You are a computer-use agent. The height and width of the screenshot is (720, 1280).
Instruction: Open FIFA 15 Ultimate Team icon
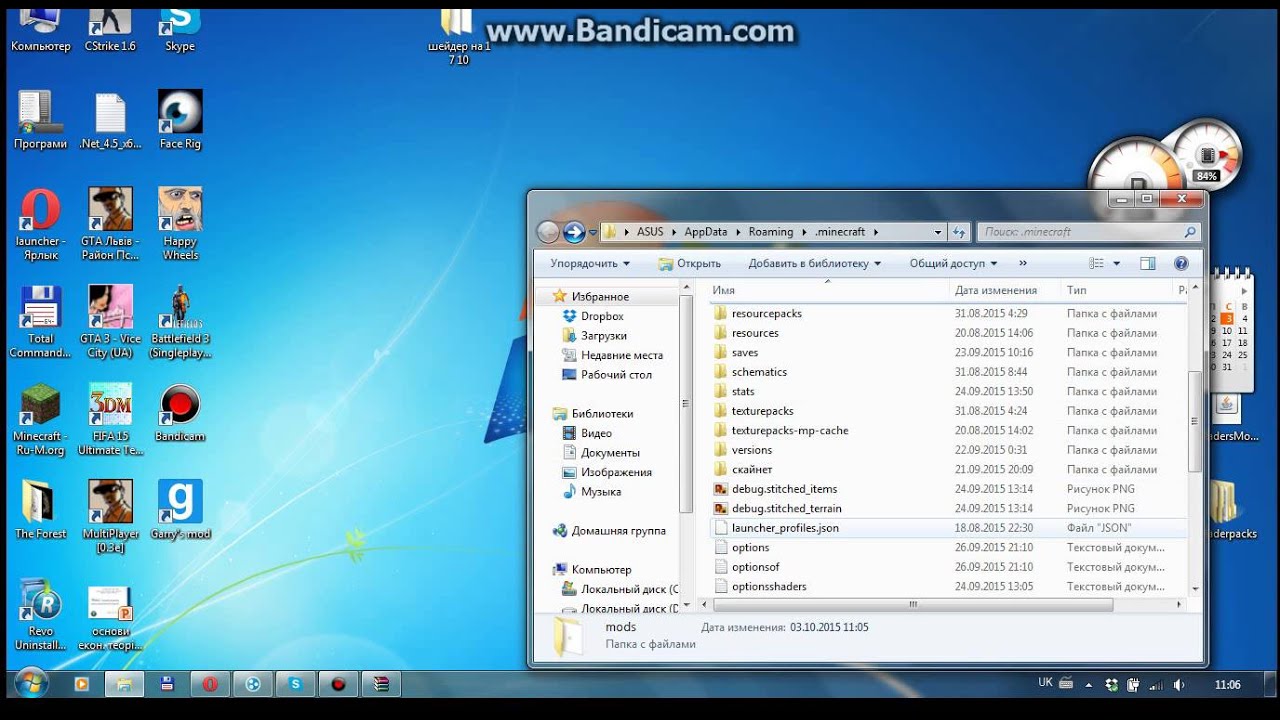(x=110, y=419)
